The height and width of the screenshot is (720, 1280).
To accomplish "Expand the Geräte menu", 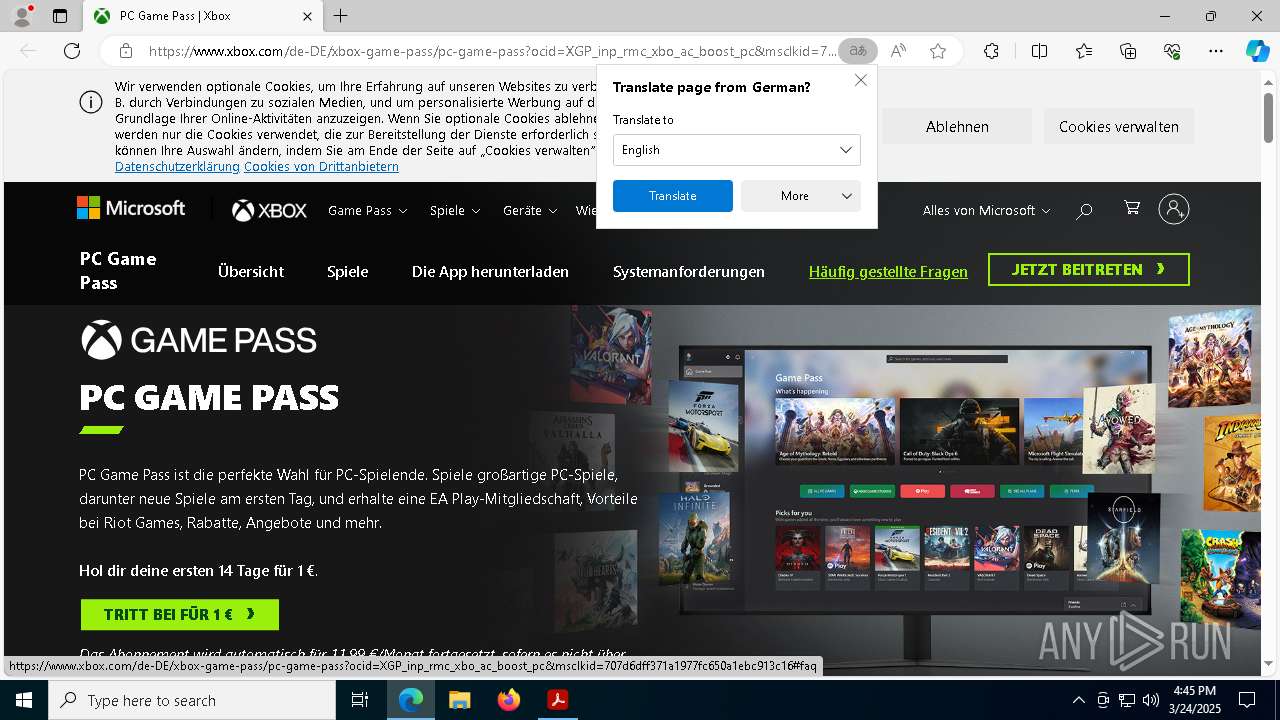I will point(531,210).
